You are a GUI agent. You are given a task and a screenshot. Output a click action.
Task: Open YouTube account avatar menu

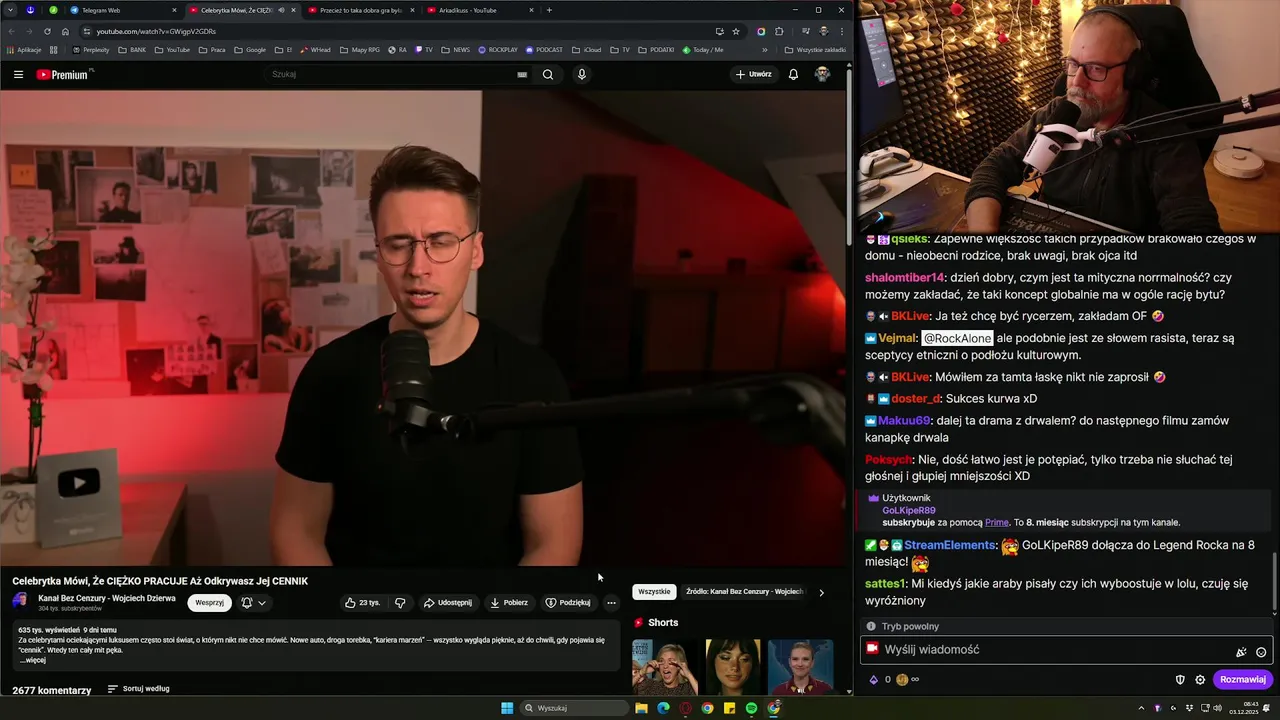[822, 74]
